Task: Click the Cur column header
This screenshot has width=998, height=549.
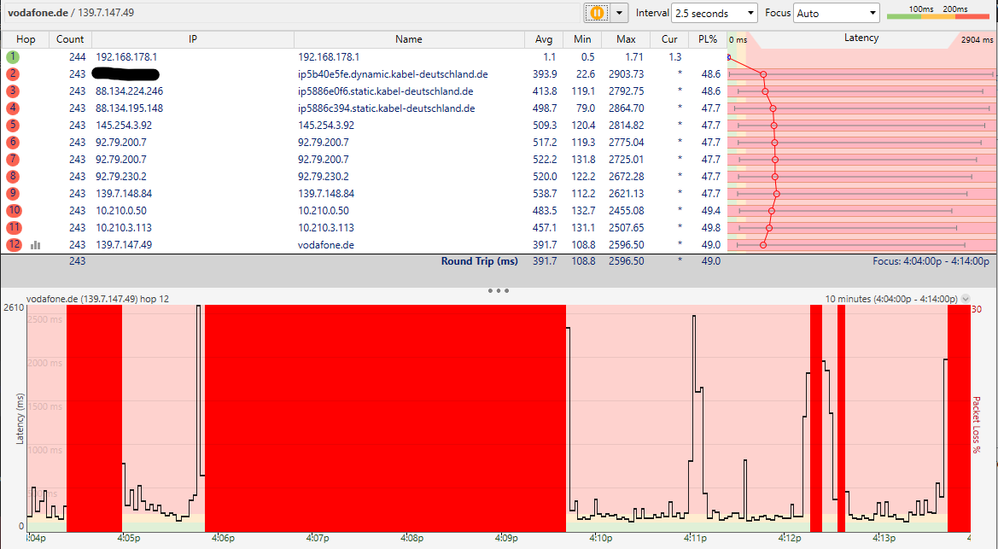Action: (x=670, y=39)
